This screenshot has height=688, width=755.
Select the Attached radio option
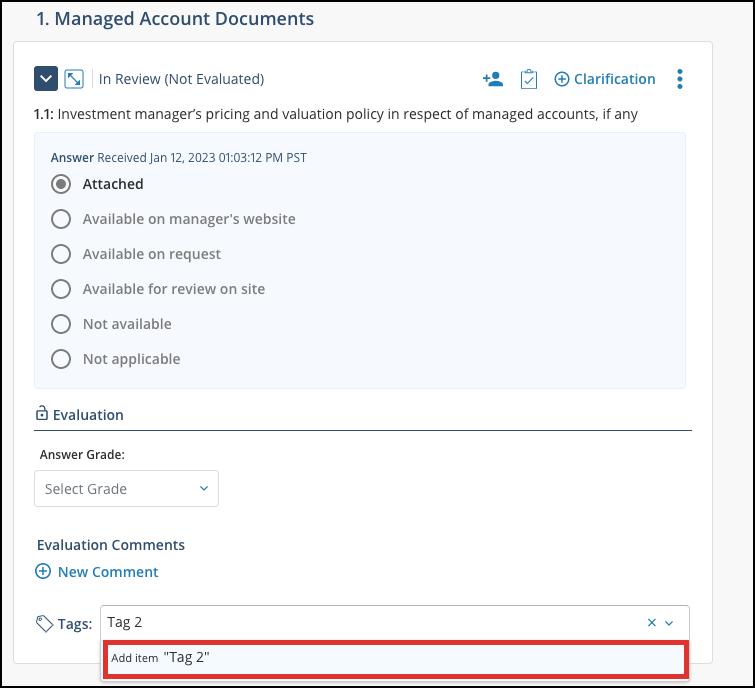pyautogui.click(x=61, y=184)
